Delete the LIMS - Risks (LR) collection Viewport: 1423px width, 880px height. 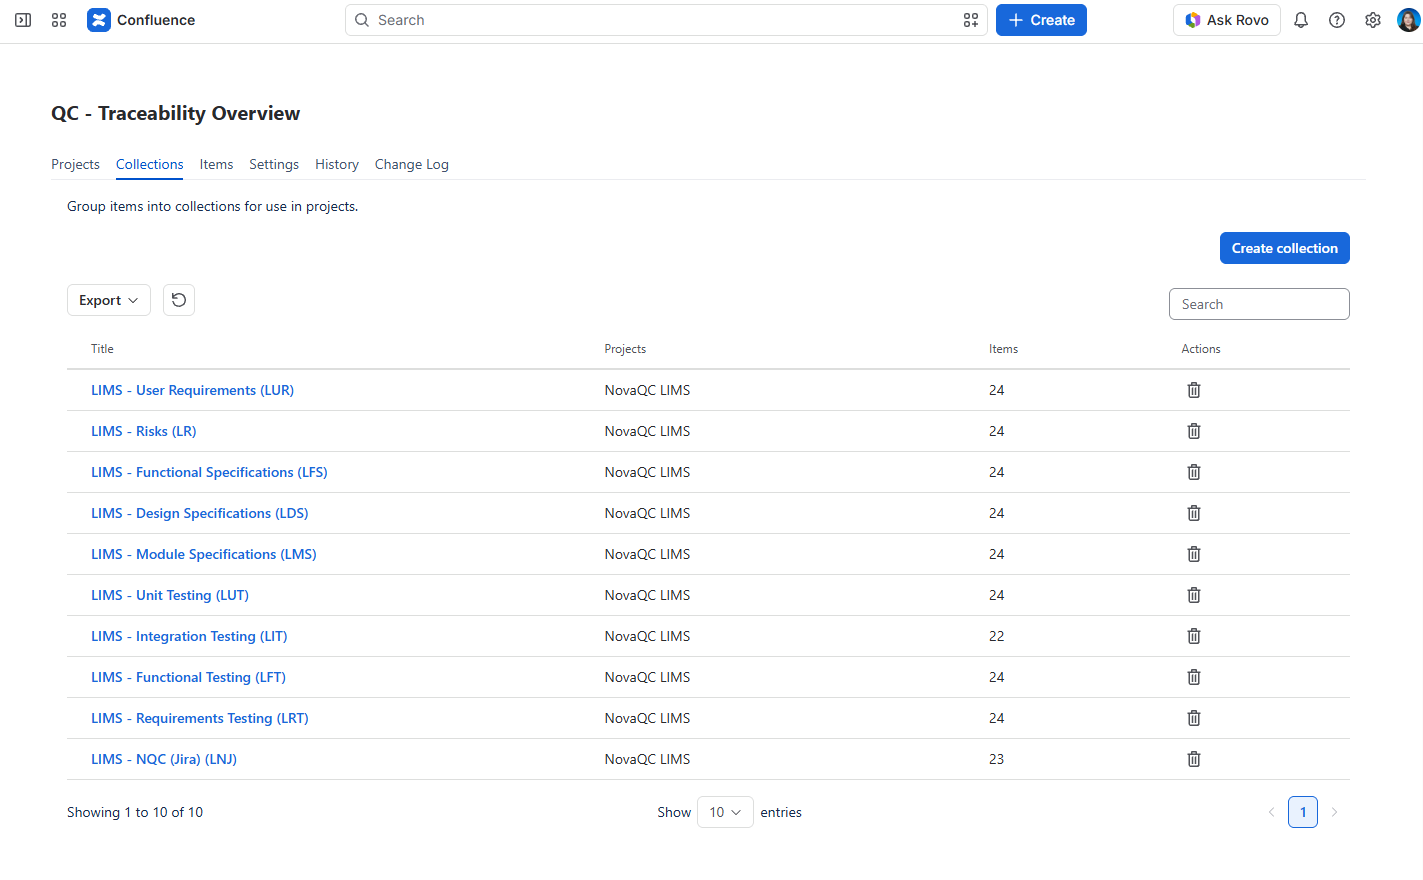click(x=1194, y=431)
